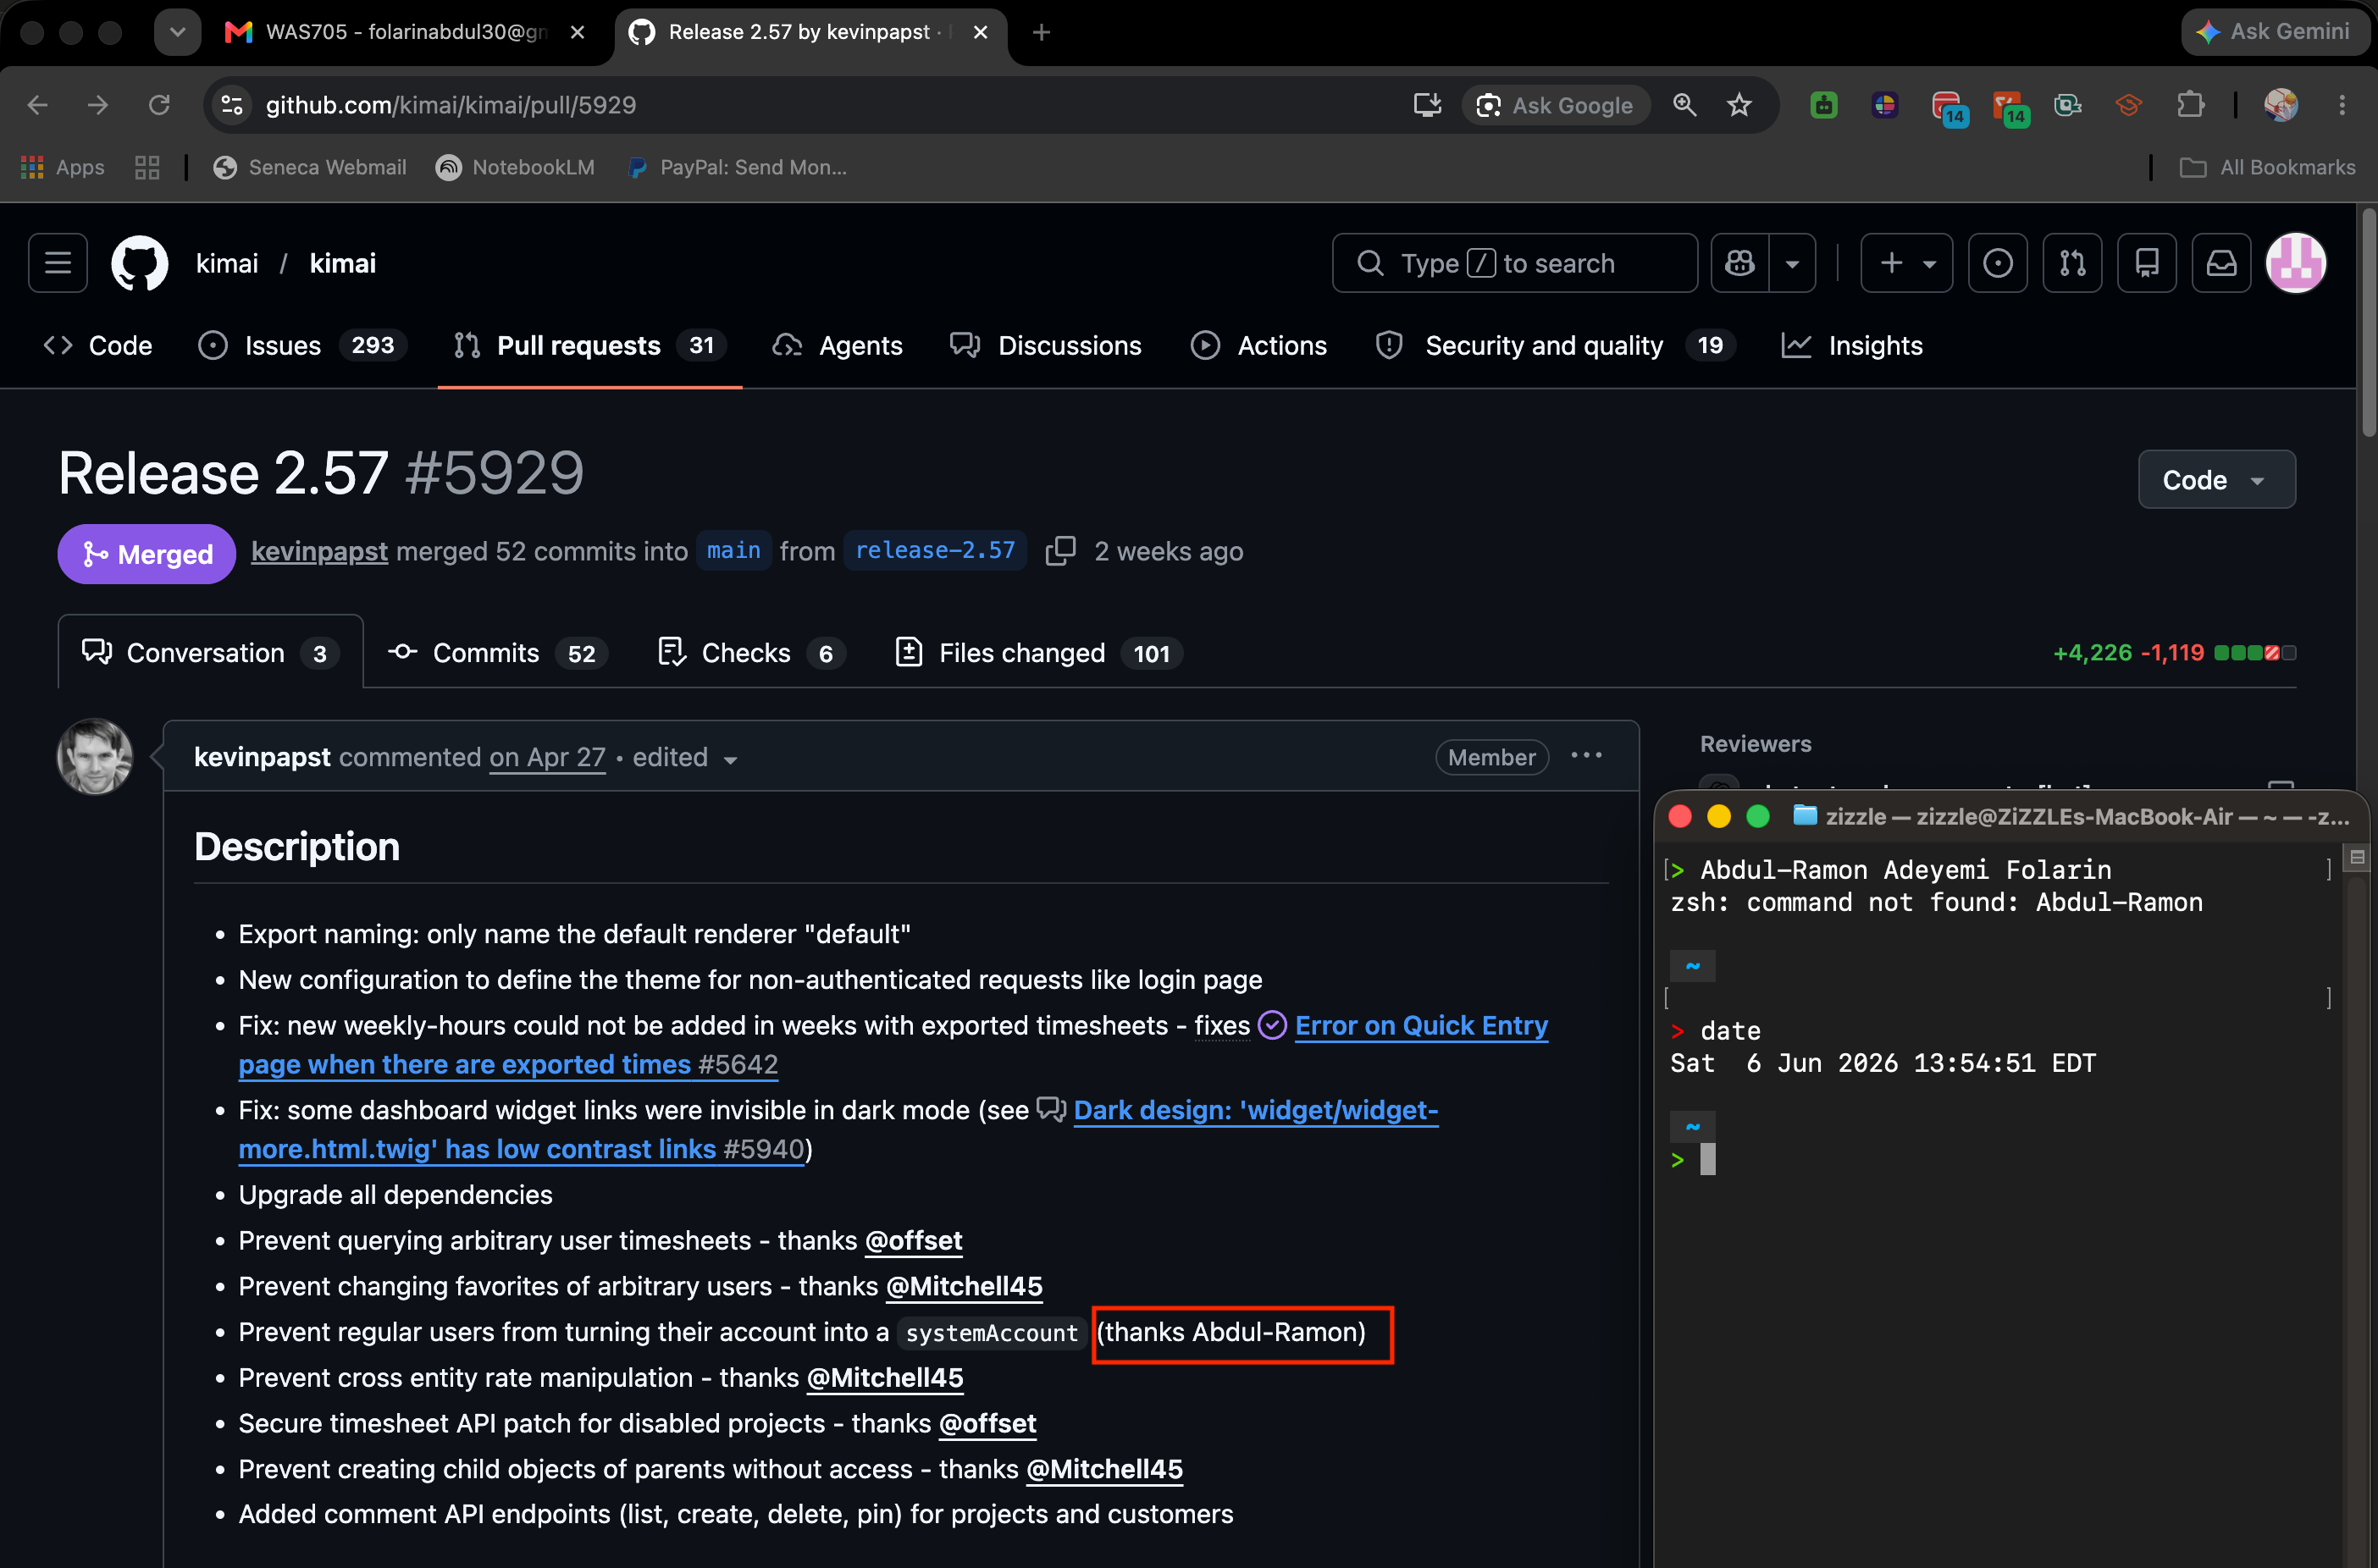Open the Issues tab with 293 items
2378x1568 pixels.
302,345
